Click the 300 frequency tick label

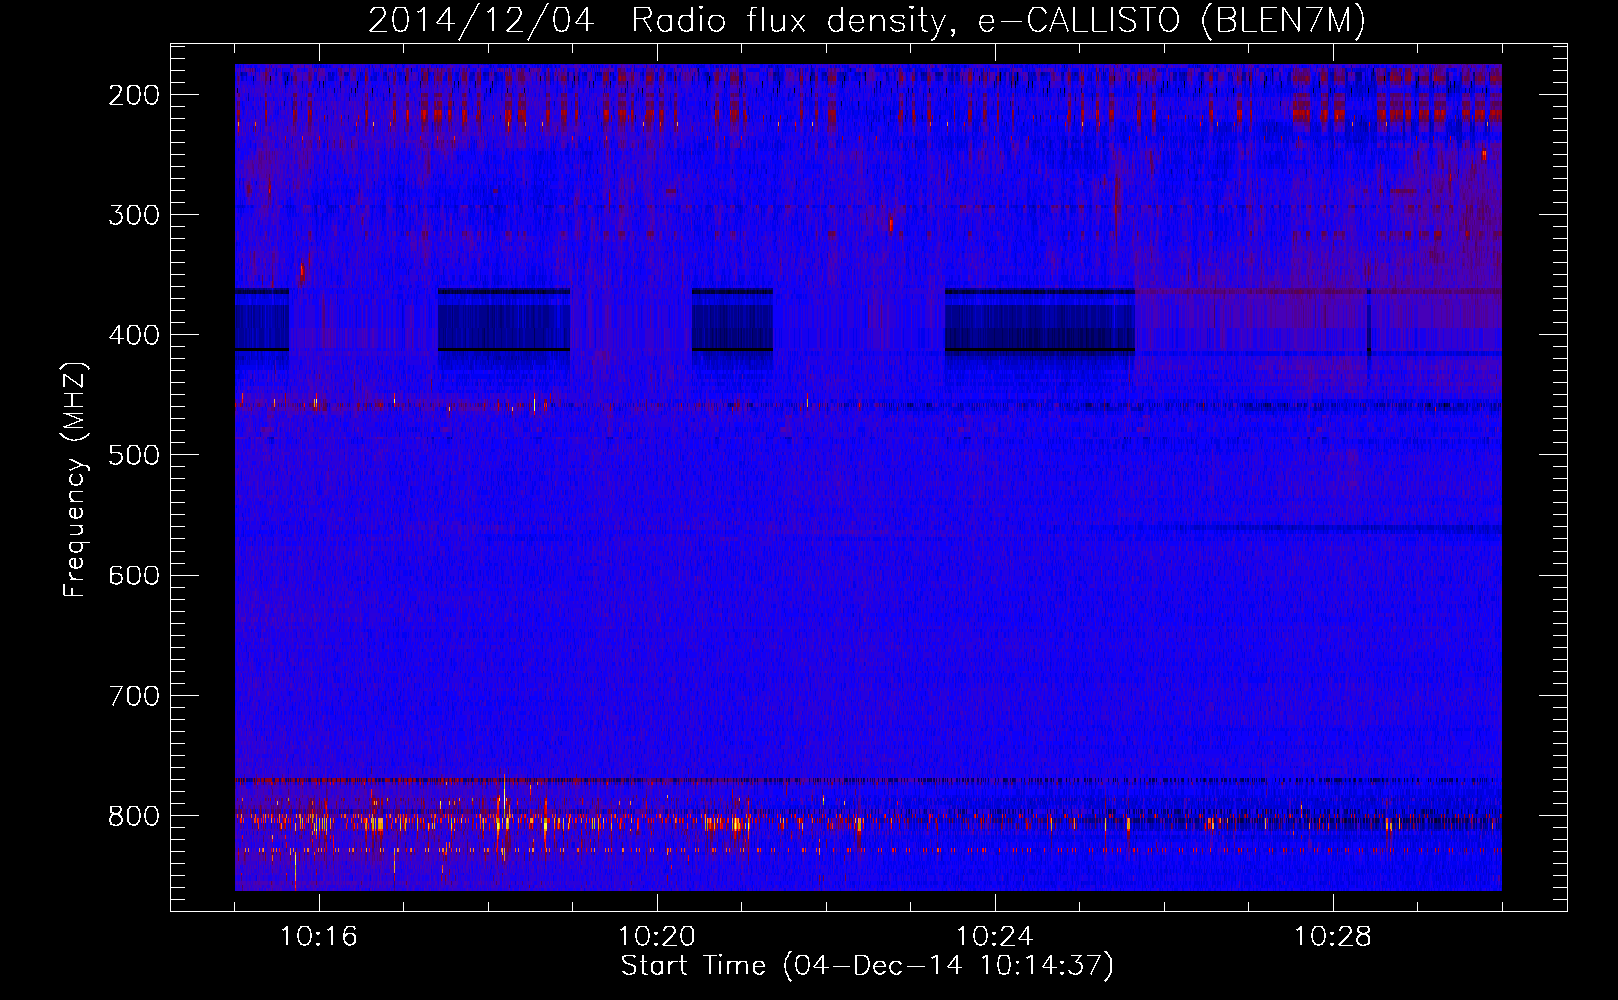133,215
